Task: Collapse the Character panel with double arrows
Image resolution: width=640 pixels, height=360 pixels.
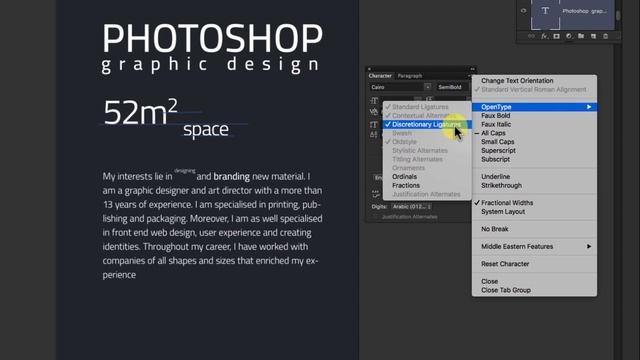Action: point(473,69)
